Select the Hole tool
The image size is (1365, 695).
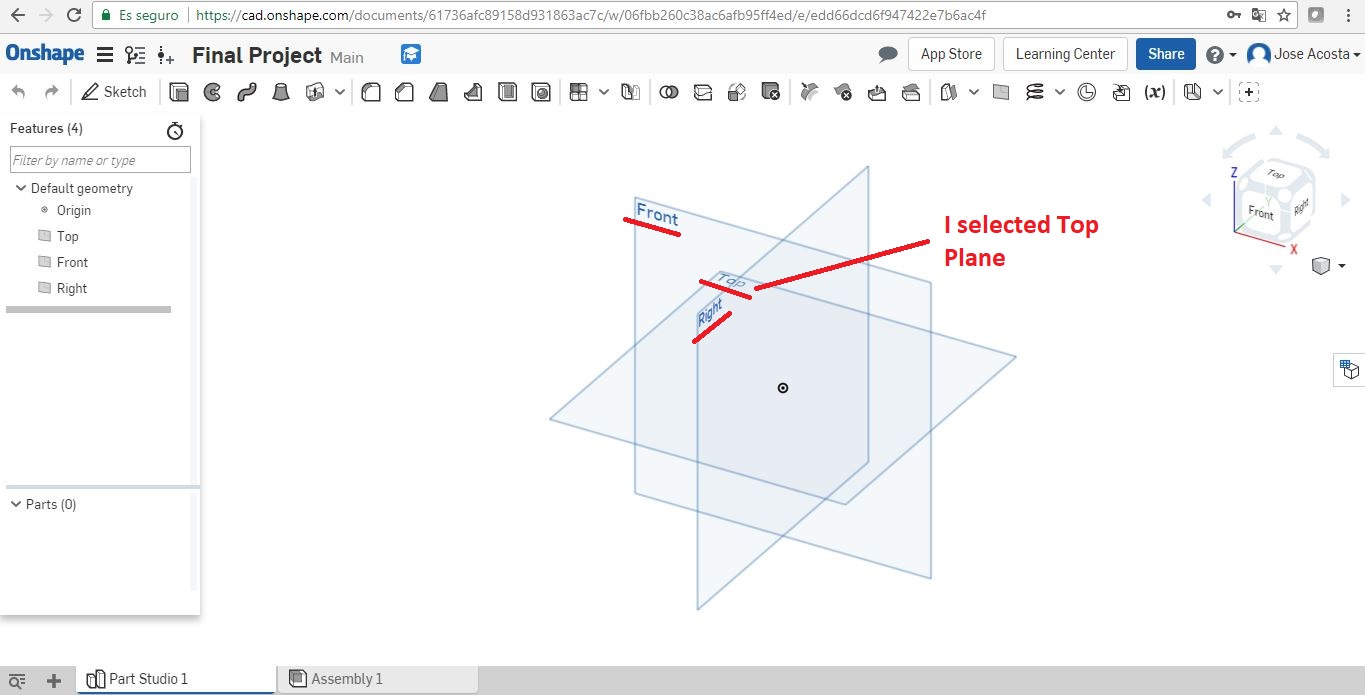pos(541,92)
